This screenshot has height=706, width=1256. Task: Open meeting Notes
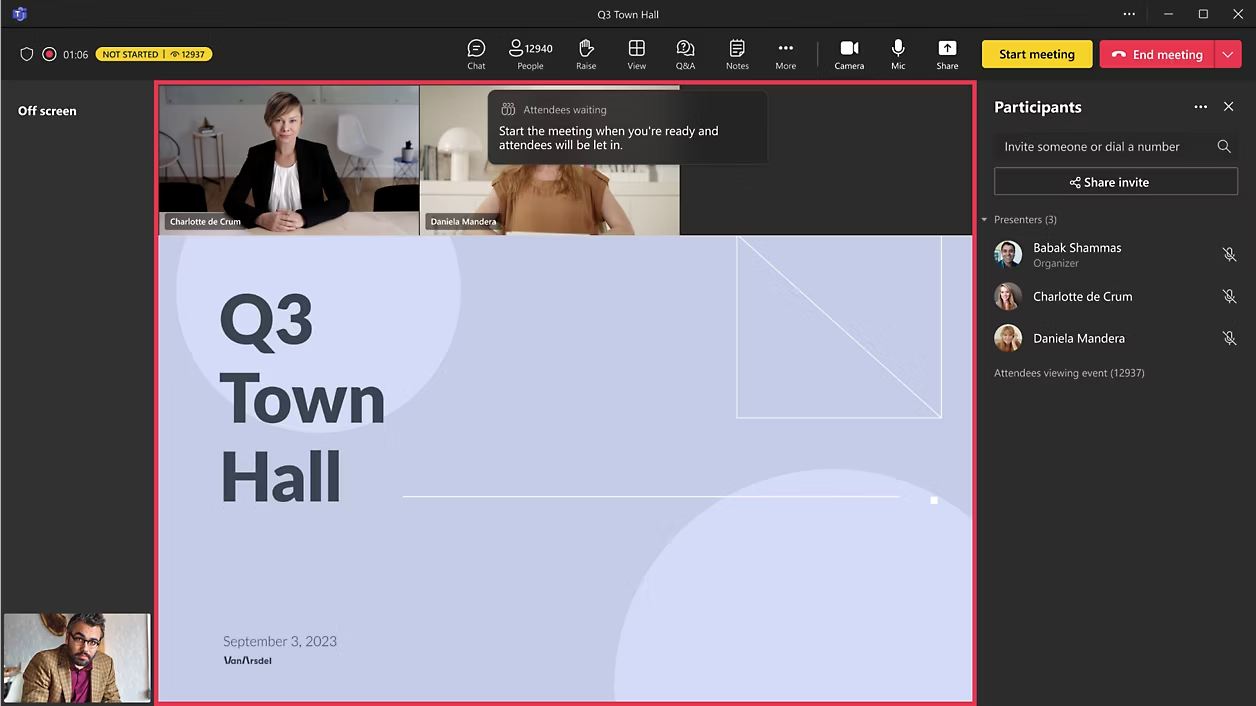pyautogui.click(x=737, y=54)
